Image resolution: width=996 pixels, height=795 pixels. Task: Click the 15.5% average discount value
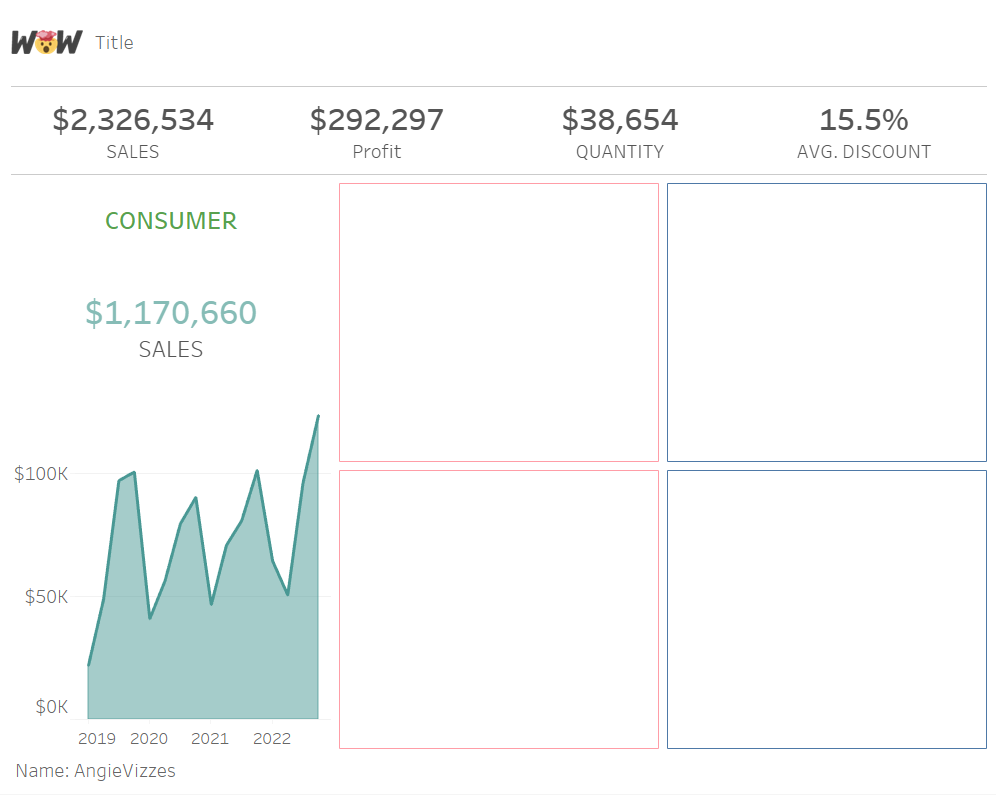pyautogui.click(x=863, y=120)
